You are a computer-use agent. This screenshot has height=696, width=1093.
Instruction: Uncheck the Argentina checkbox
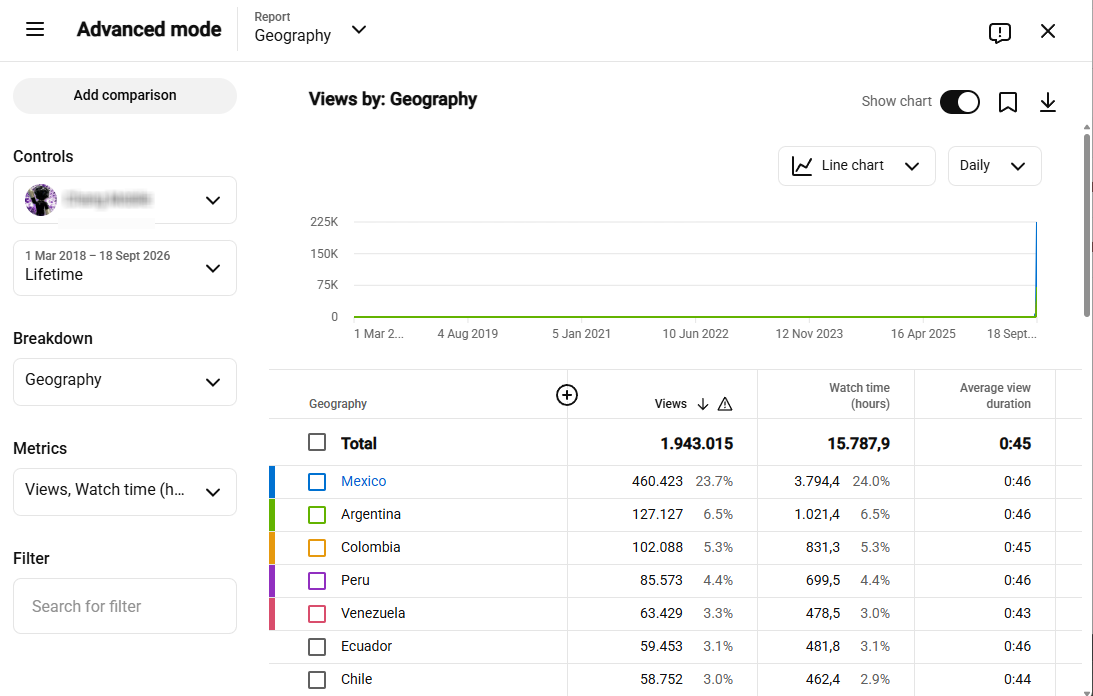click(x=317, y=515)
